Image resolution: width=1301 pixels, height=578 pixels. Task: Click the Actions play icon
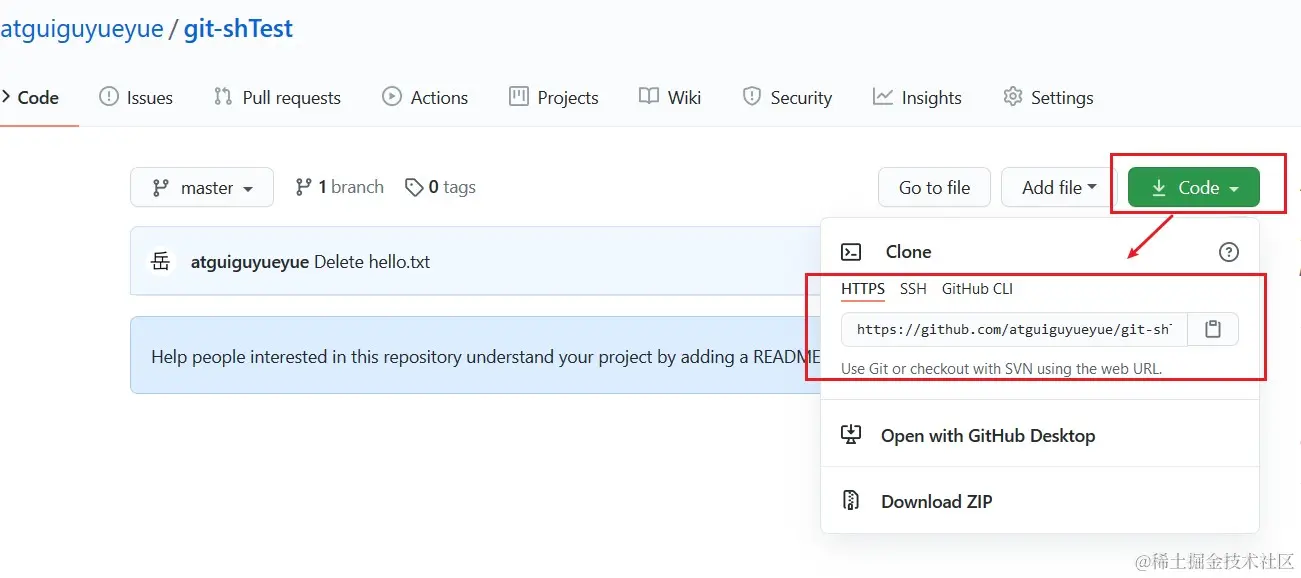392,96
